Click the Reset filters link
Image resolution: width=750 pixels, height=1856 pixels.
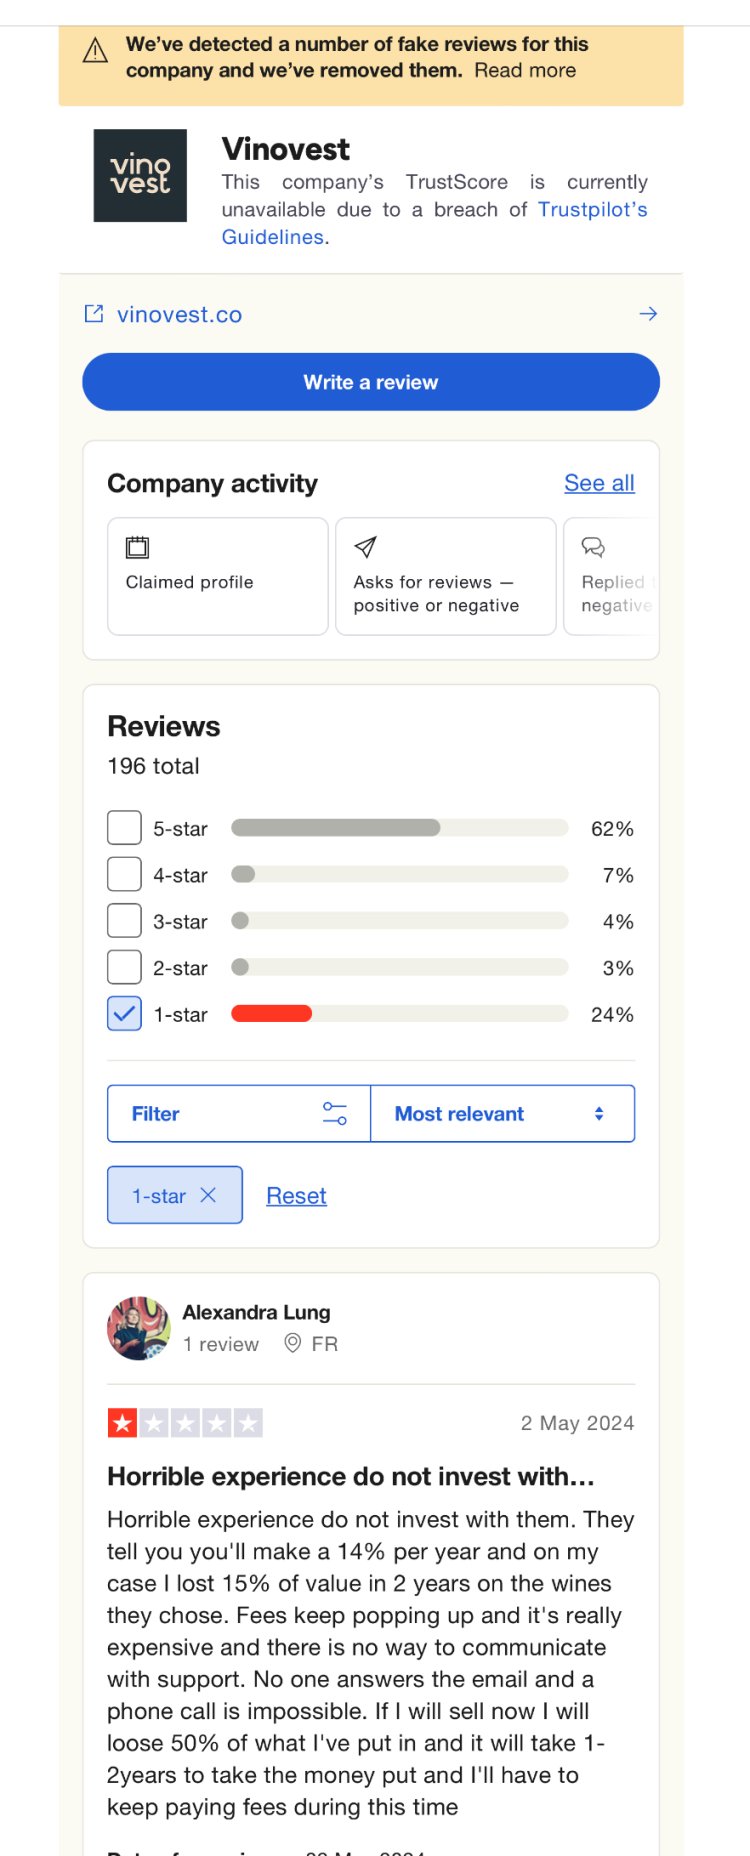click(296, 1196)
